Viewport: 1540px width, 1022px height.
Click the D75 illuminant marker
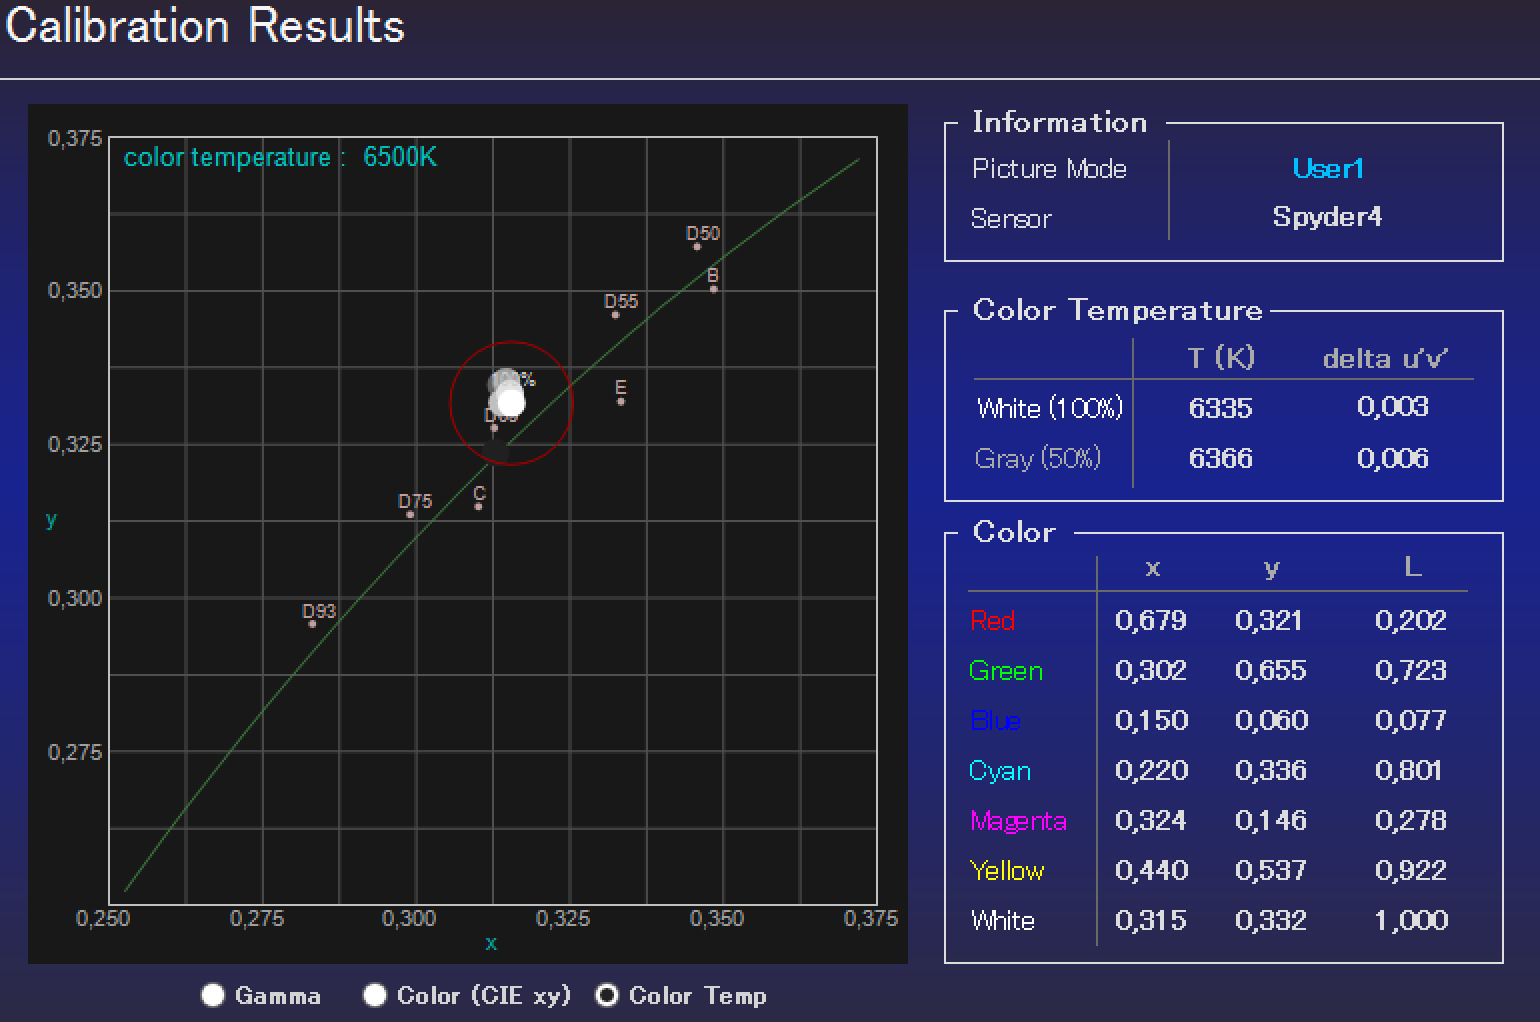coord(410,514)
